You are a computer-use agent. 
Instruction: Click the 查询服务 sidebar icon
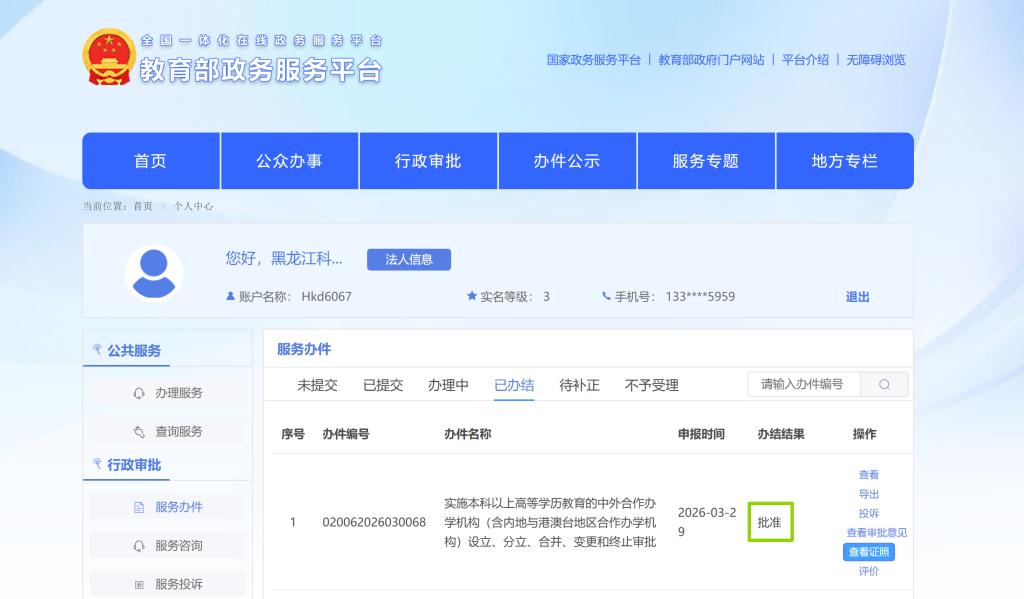138,432
